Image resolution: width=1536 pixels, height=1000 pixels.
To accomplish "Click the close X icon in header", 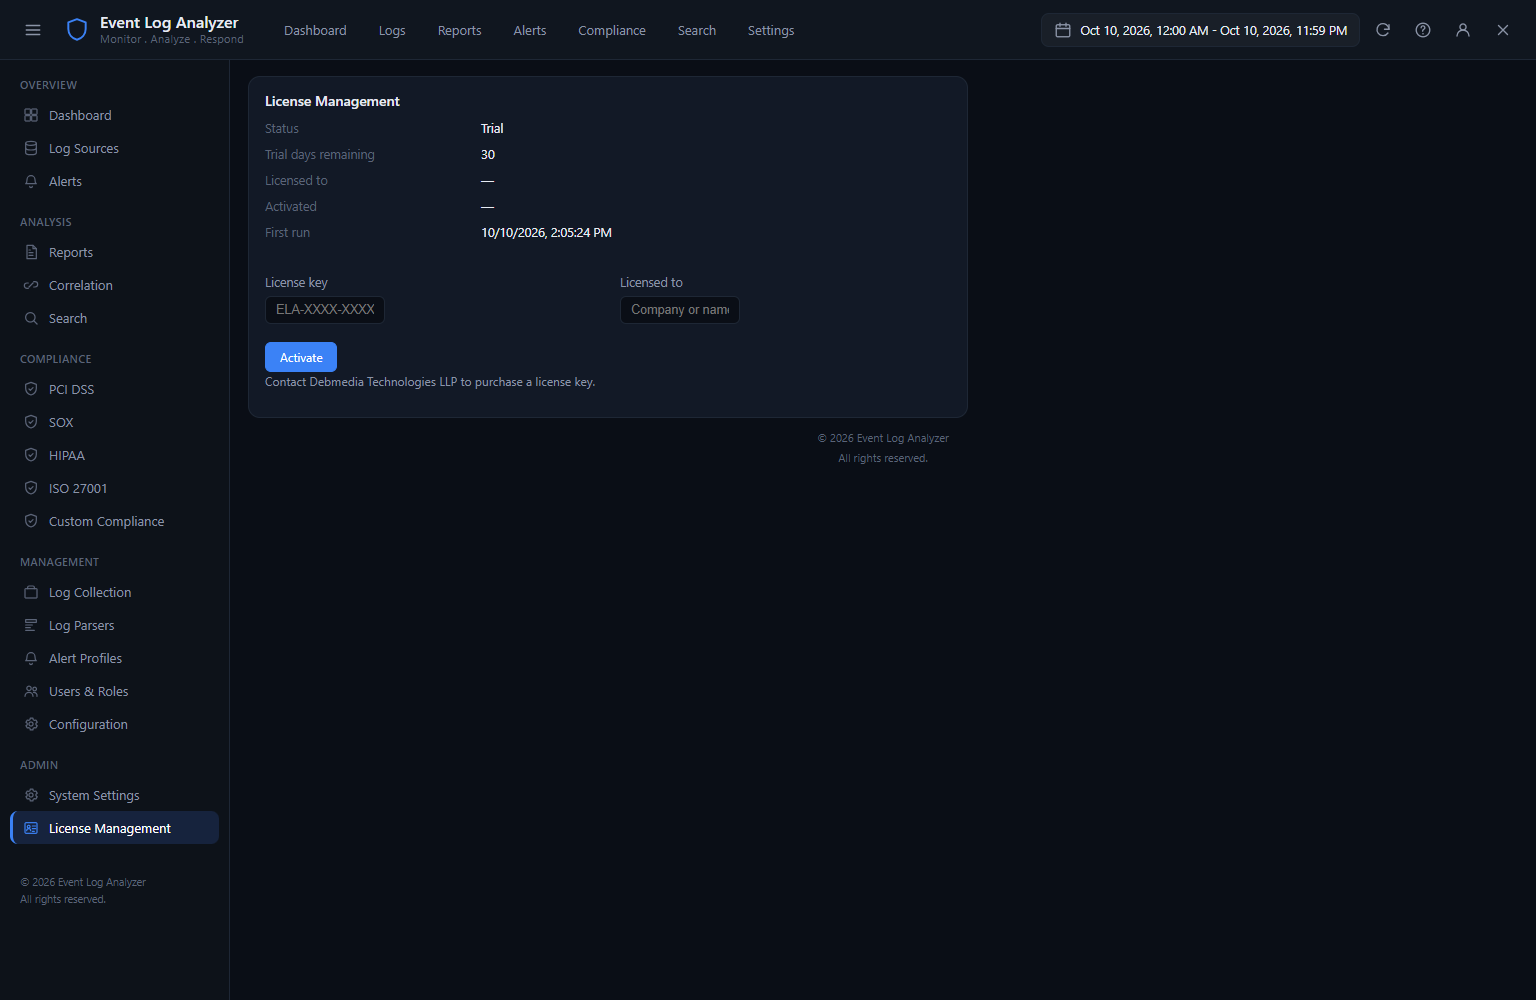I will click(x=1503, y=30).
